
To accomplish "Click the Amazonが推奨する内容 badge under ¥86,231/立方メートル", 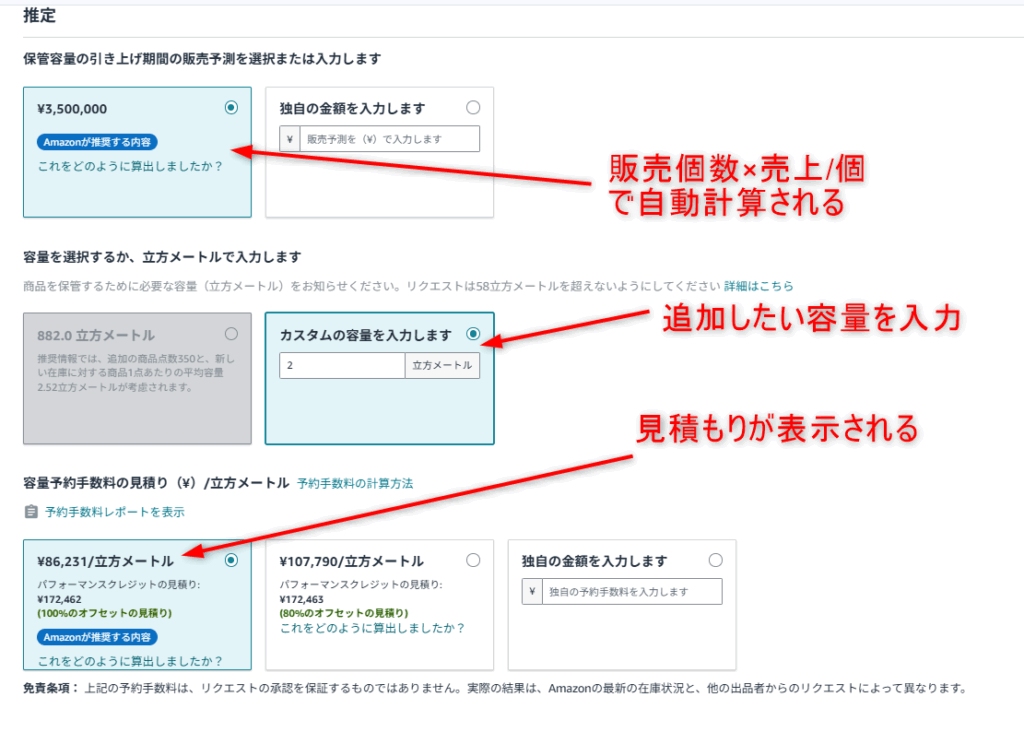I will [98, 637].
